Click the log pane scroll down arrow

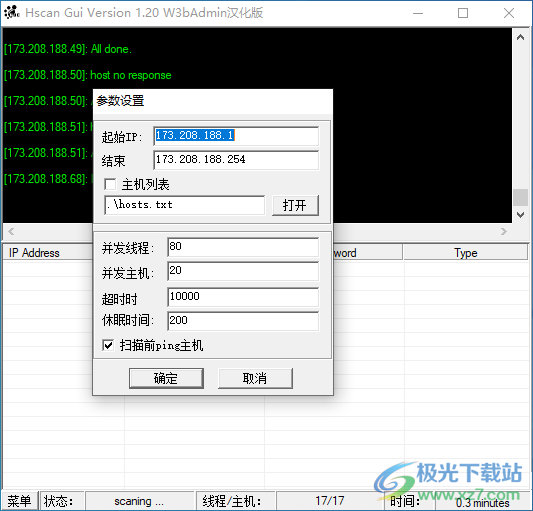520,215
